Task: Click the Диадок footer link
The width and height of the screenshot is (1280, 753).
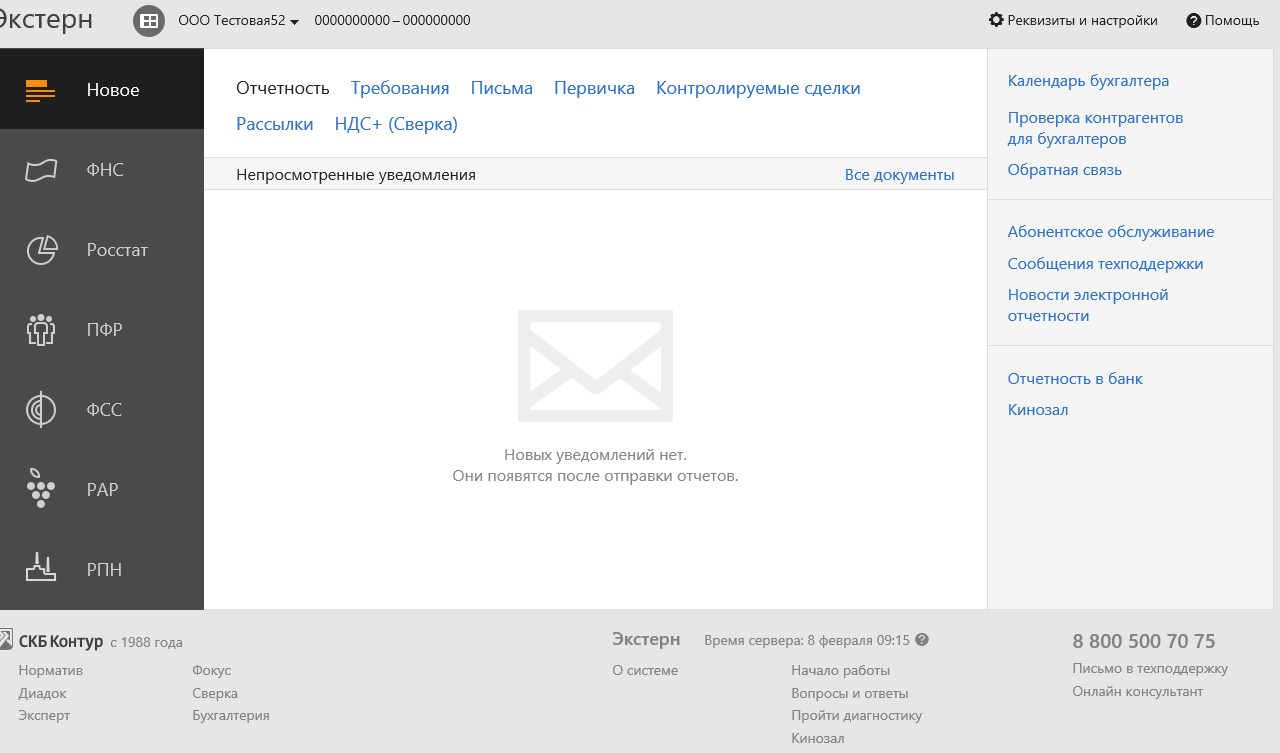Action: [x=42, y=693]
